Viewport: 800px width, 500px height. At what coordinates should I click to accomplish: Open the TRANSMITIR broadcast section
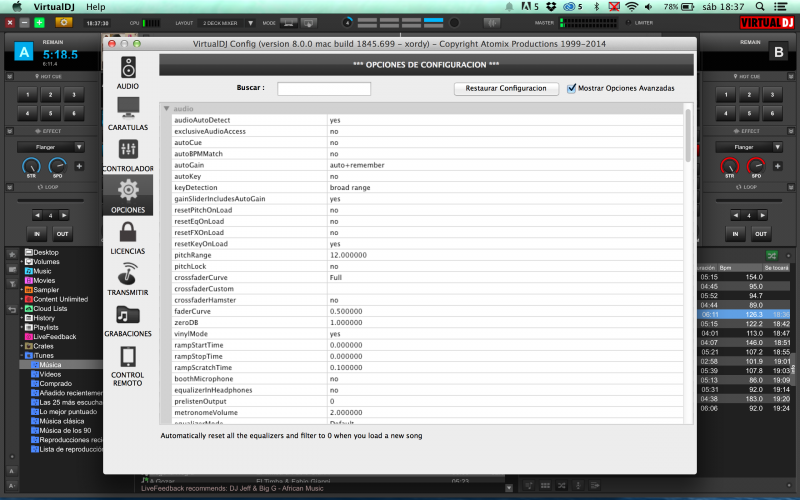coord(128,279)
